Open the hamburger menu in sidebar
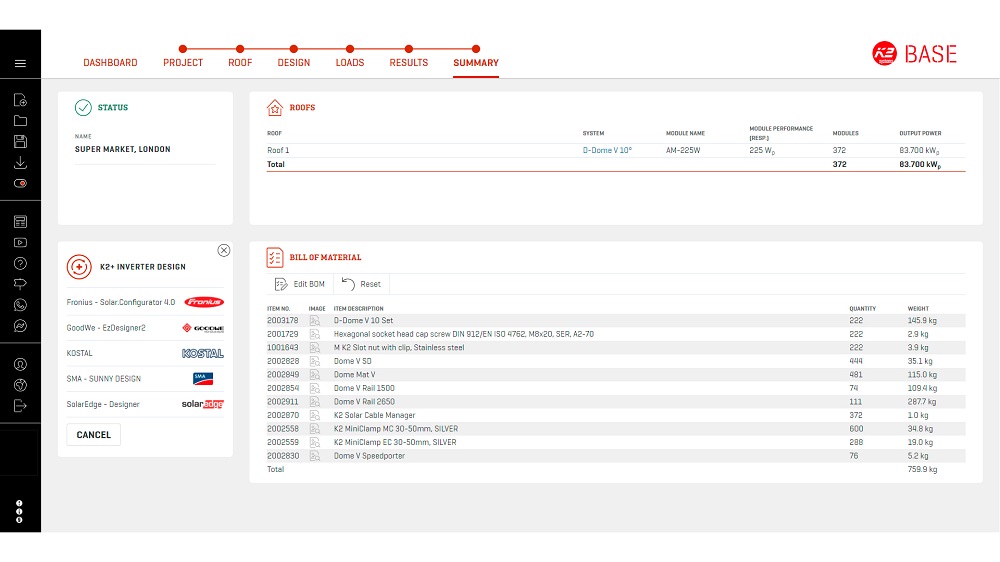Image resolution: width=1000 pixels, height=562 pixels. coord(20,63)
